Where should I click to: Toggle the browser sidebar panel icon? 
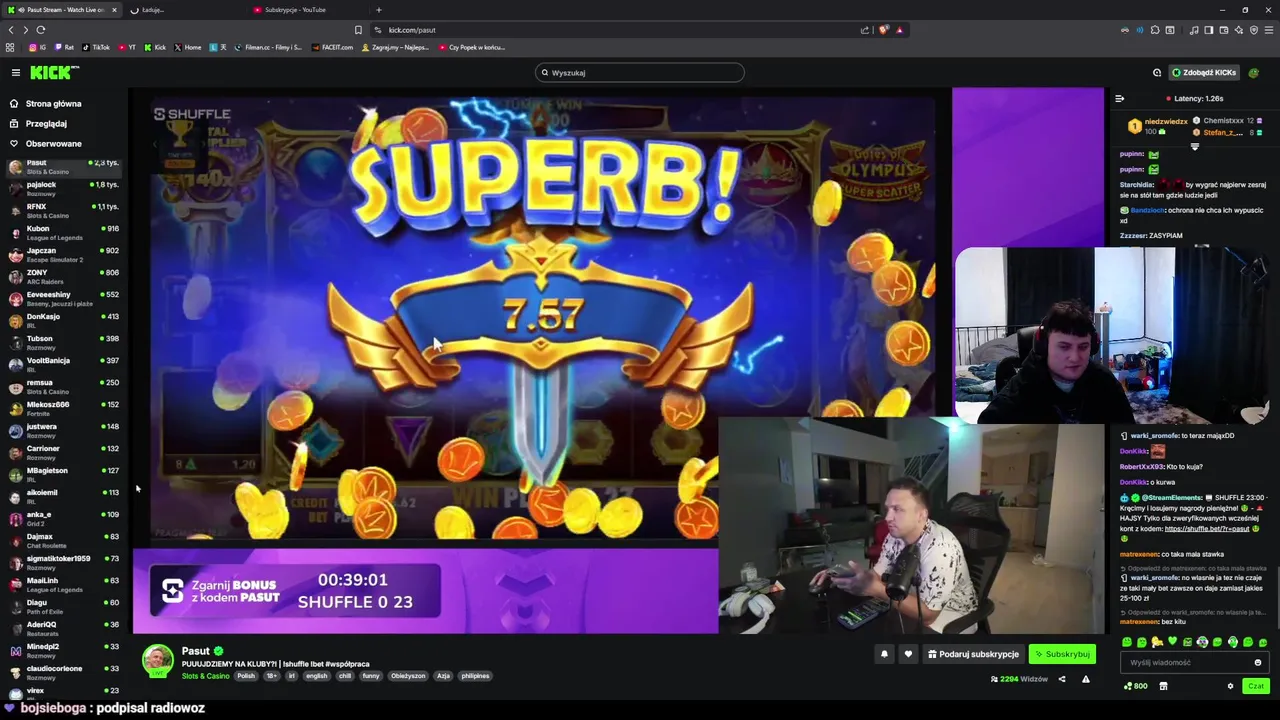1209,30
